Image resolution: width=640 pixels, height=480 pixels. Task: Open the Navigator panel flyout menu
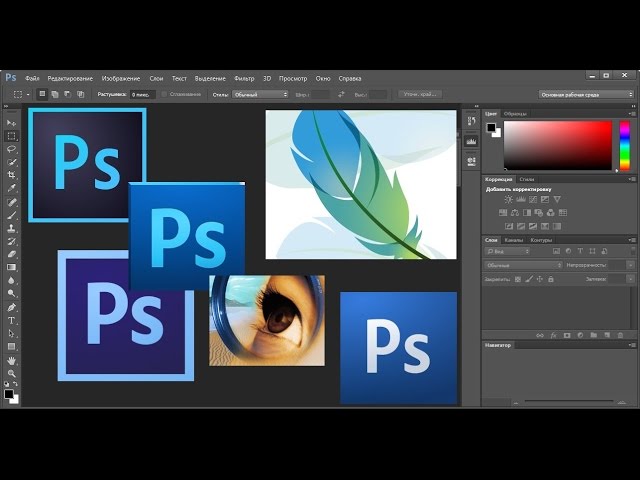[632, 345]
